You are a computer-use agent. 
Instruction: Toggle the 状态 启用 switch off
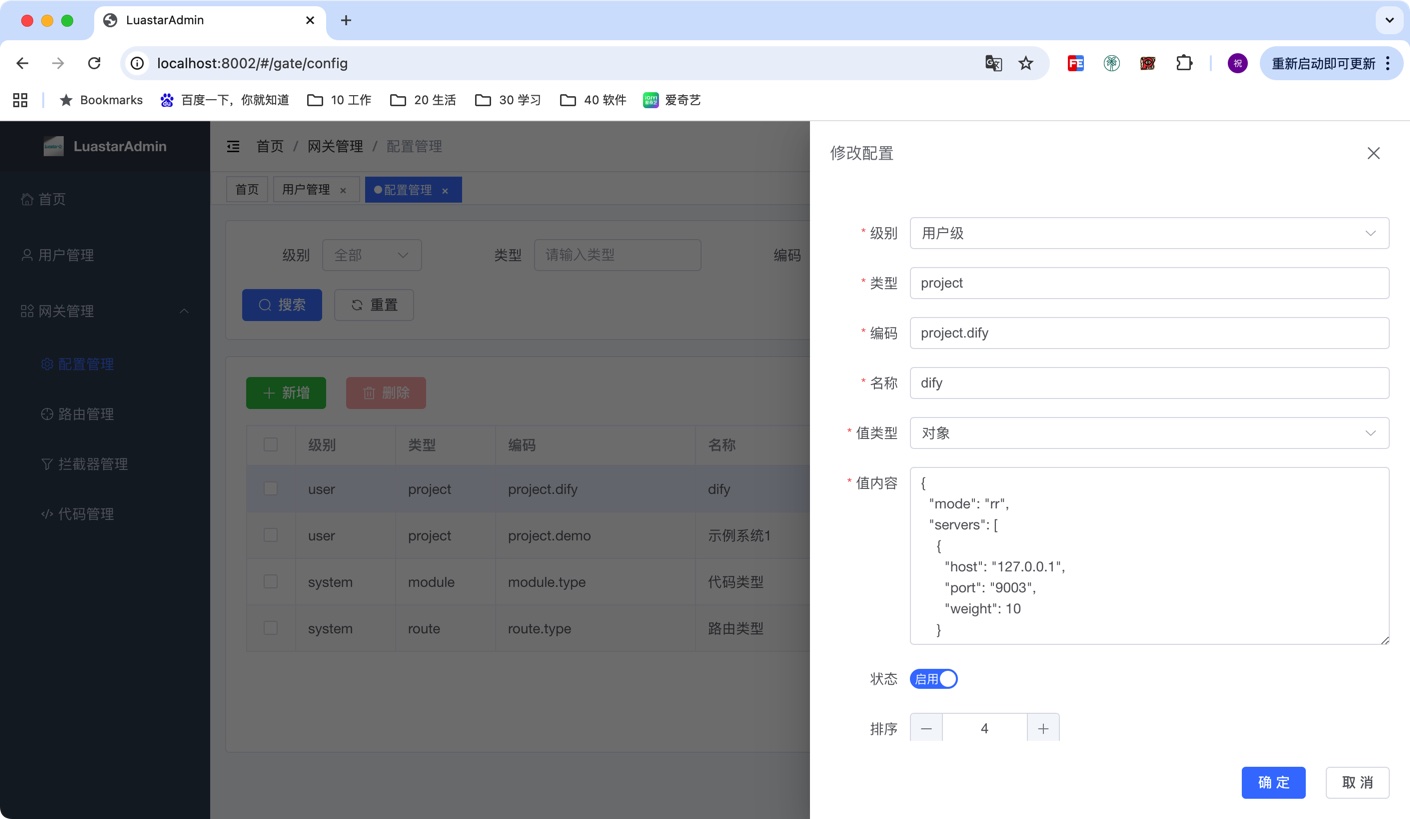934,679
